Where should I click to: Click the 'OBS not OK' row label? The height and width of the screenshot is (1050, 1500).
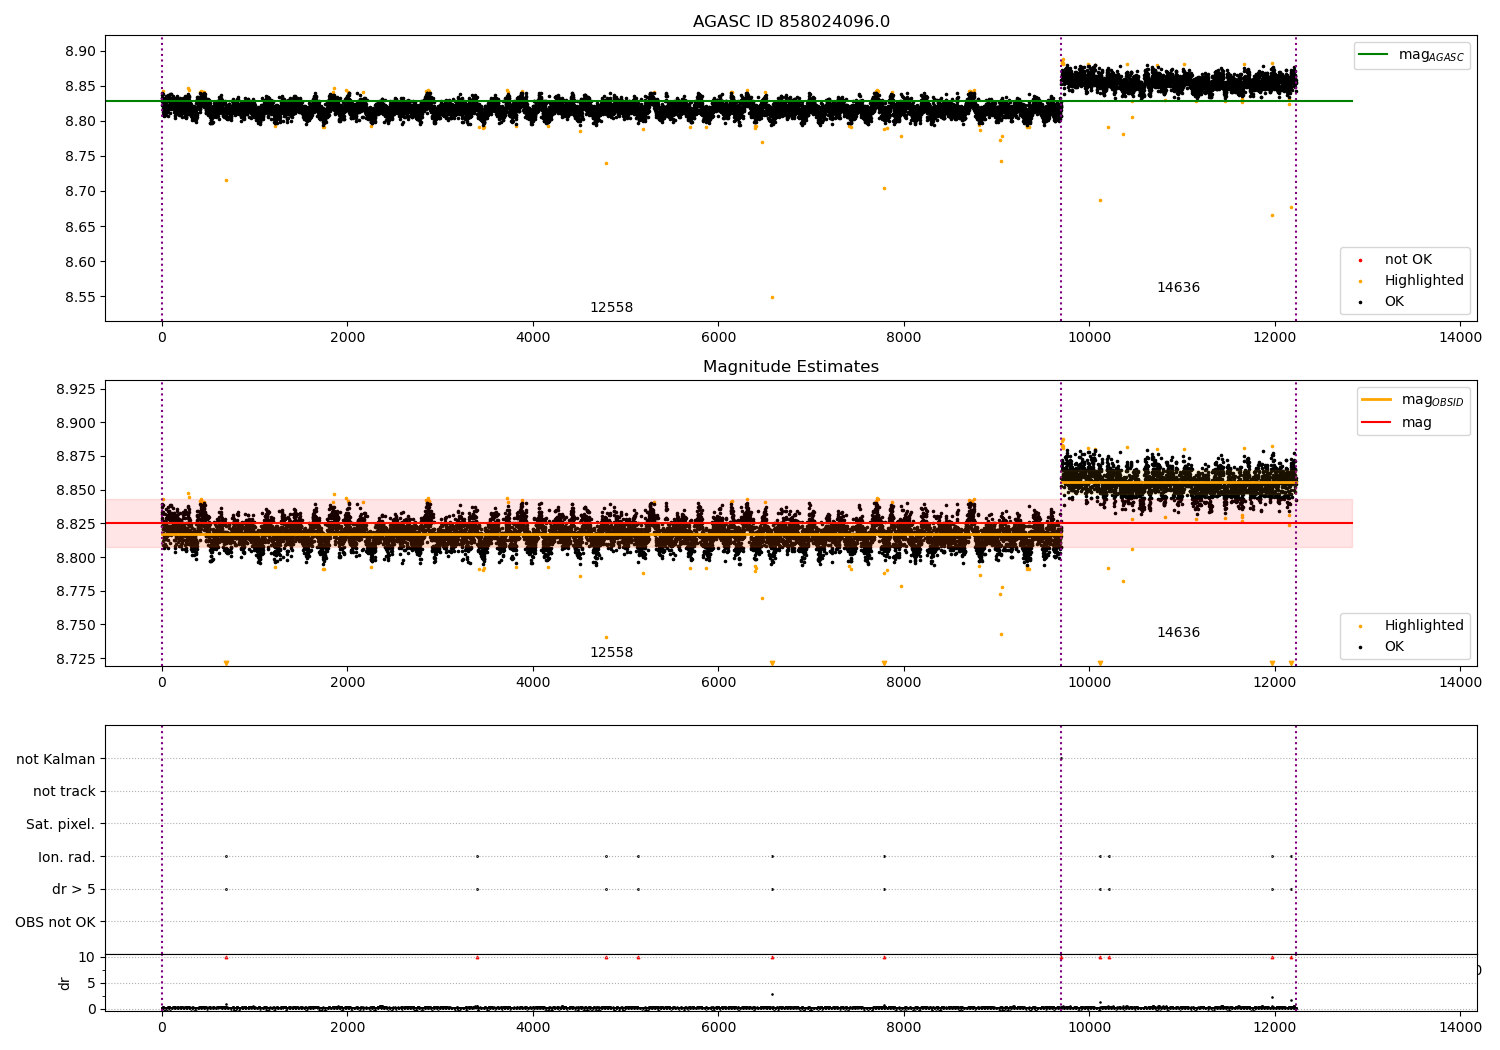click(x=56, y=922)
